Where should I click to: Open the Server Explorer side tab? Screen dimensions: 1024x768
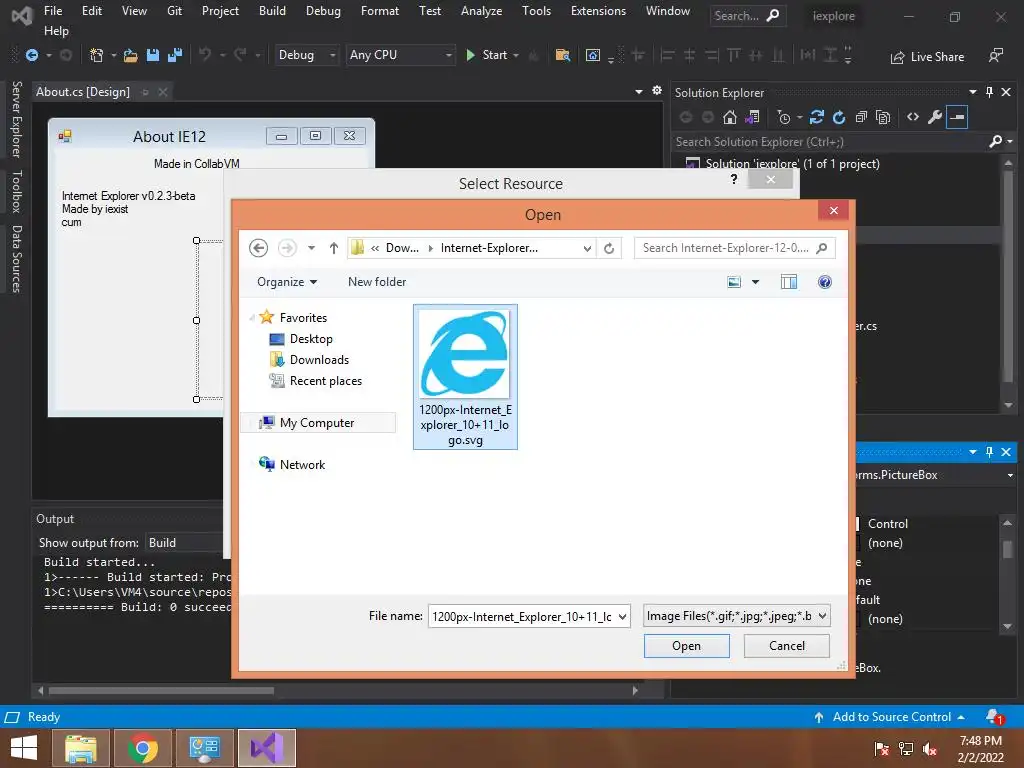click(16, 120)
